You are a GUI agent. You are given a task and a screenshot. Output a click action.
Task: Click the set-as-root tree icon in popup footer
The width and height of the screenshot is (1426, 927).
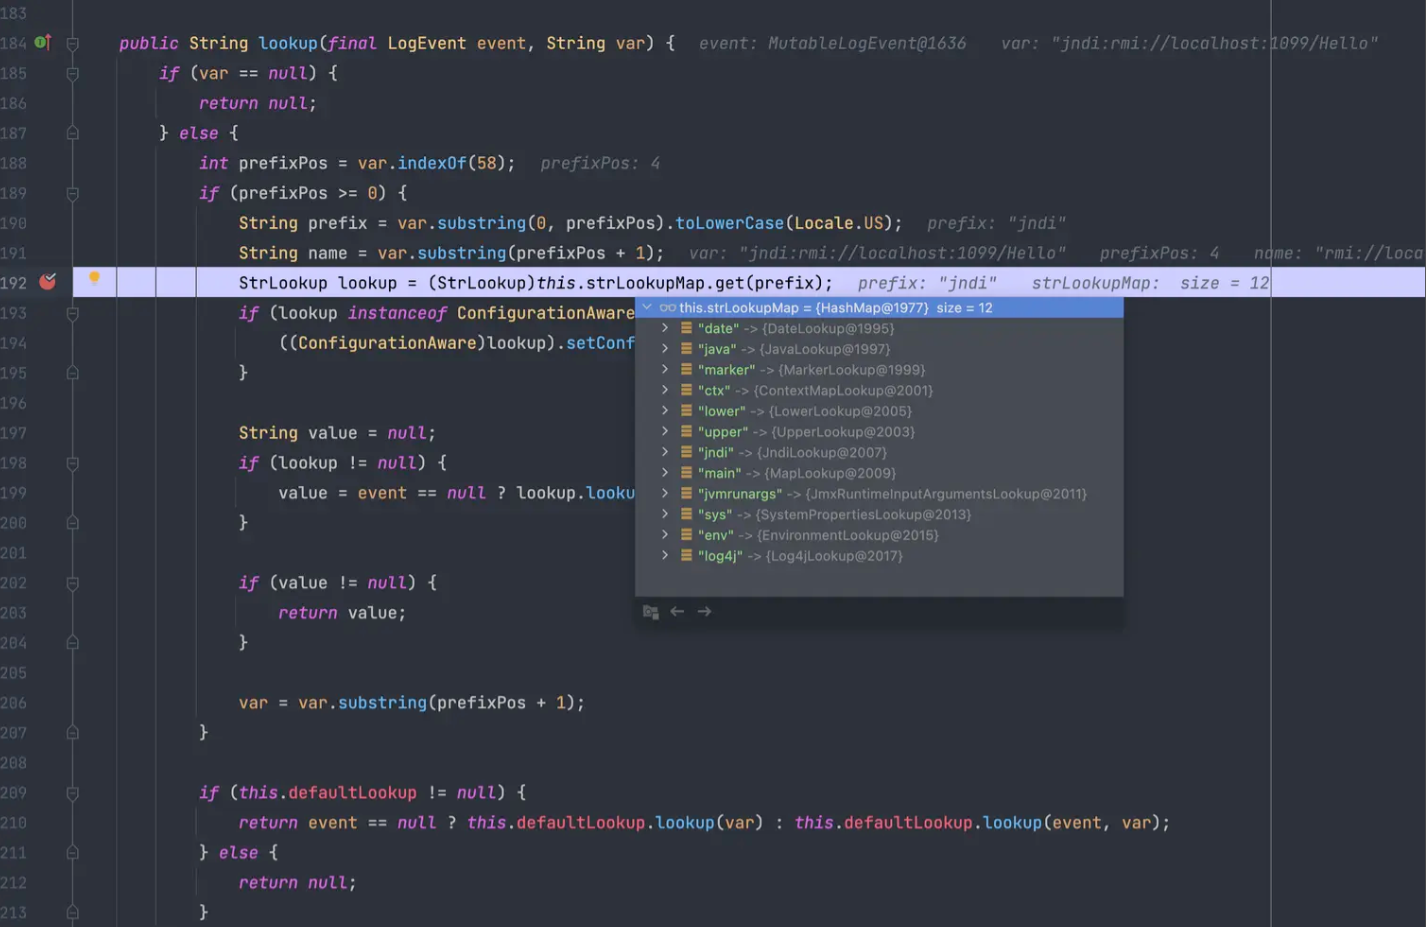[x=651, y=612]
